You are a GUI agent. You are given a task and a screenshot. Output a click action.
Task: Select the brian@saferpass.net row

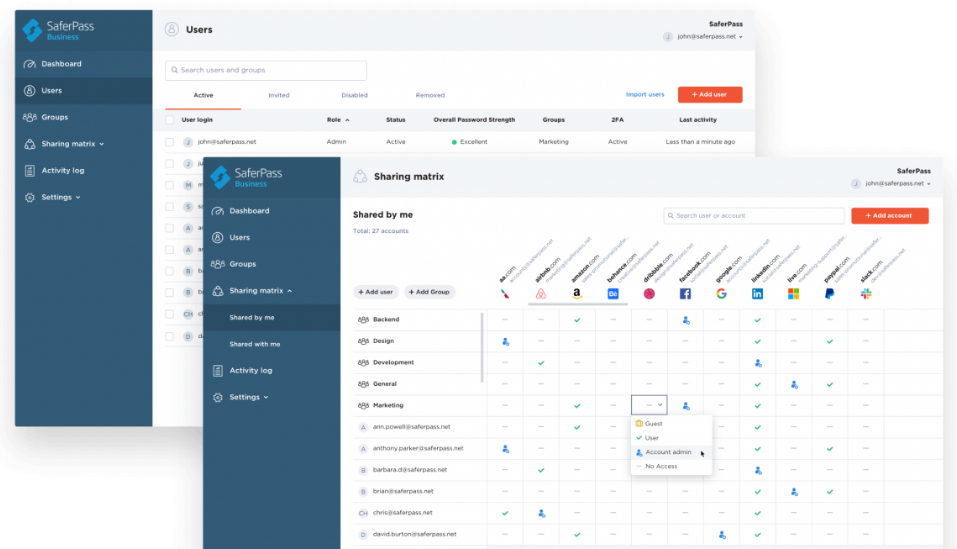click(x=403, y=492)
